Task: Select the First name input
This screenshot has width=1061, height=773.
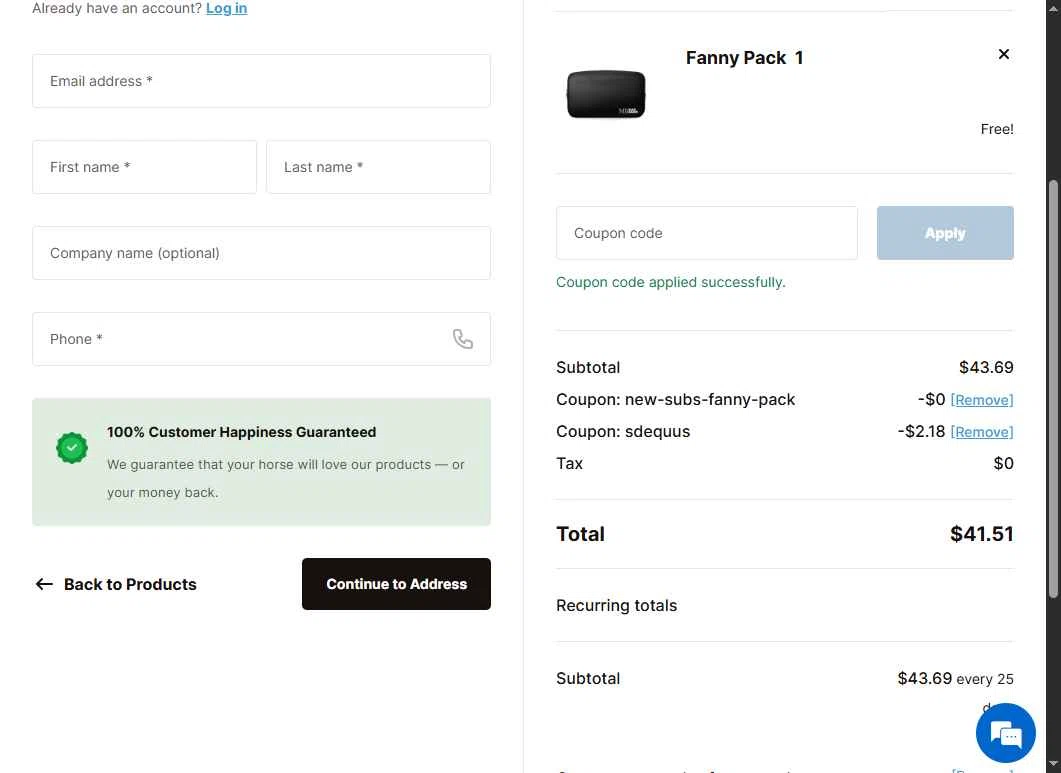Action: (x=144, y=167)
